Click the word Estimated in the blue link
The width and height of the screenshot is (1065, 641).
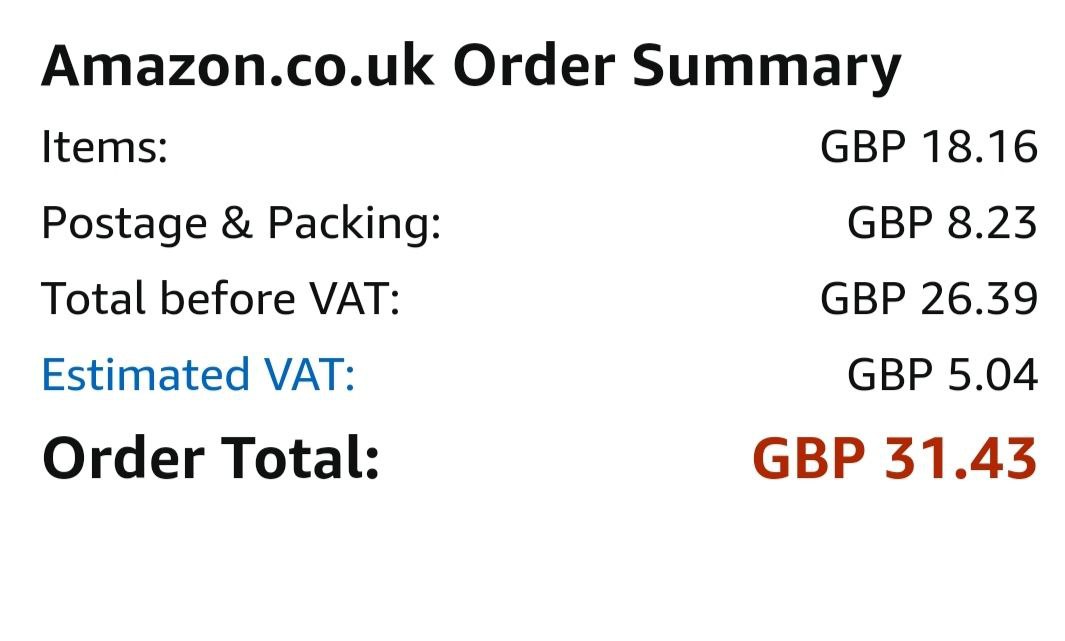(146, 375)
